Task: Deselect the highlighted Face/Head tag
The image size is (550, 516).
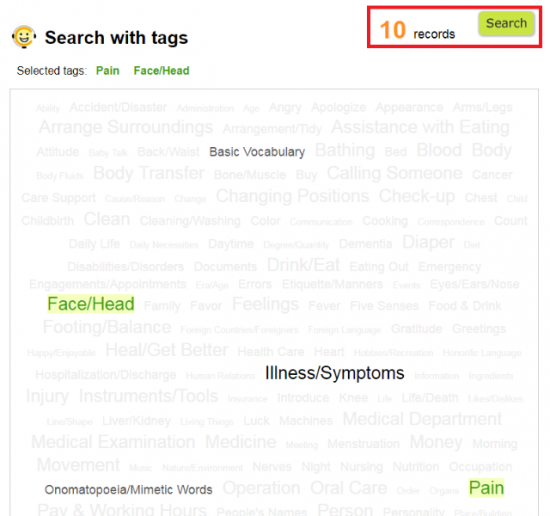Action: tap(91, 304)
